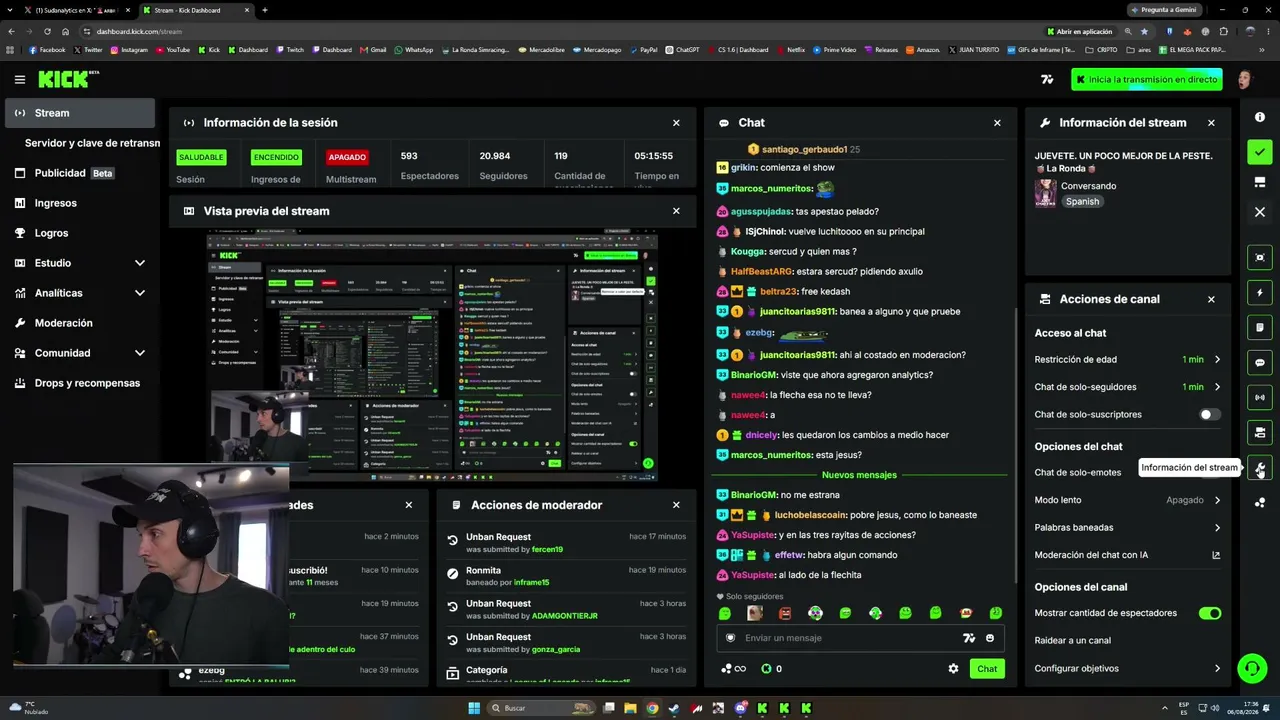
Task: Close the Información del stream panel
Action: [x=1211, y=123]
